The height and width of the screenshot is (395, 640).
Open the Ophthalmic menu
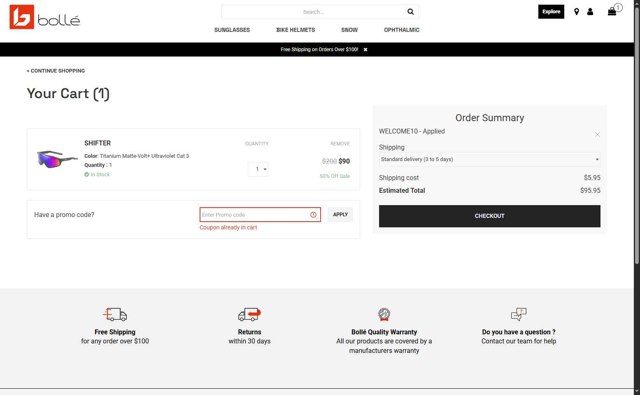(x=401, y=30)
